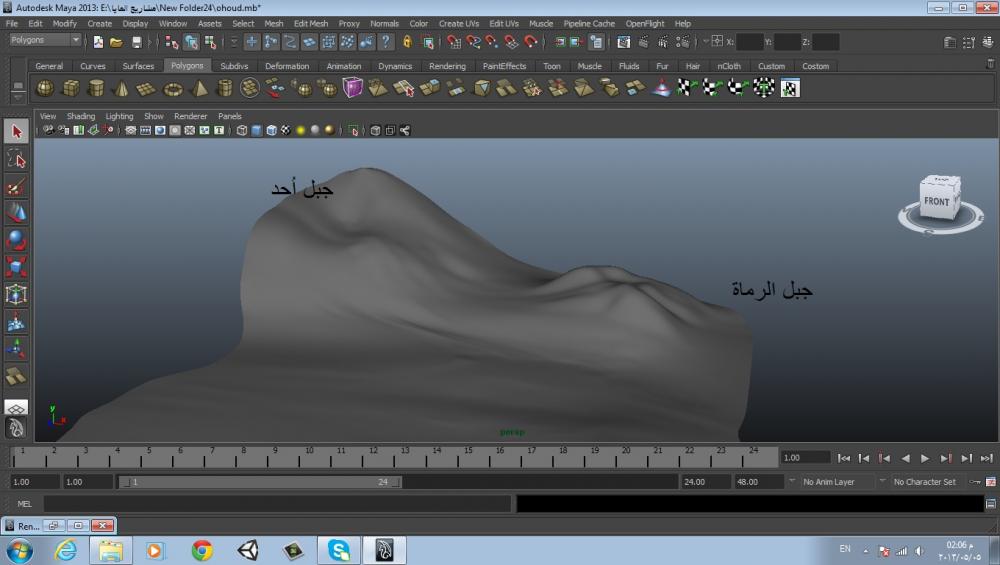The width and height of the screenshot is (1000, 565).
Task: Click the MEL command input field
Action: tap(277, 504)
